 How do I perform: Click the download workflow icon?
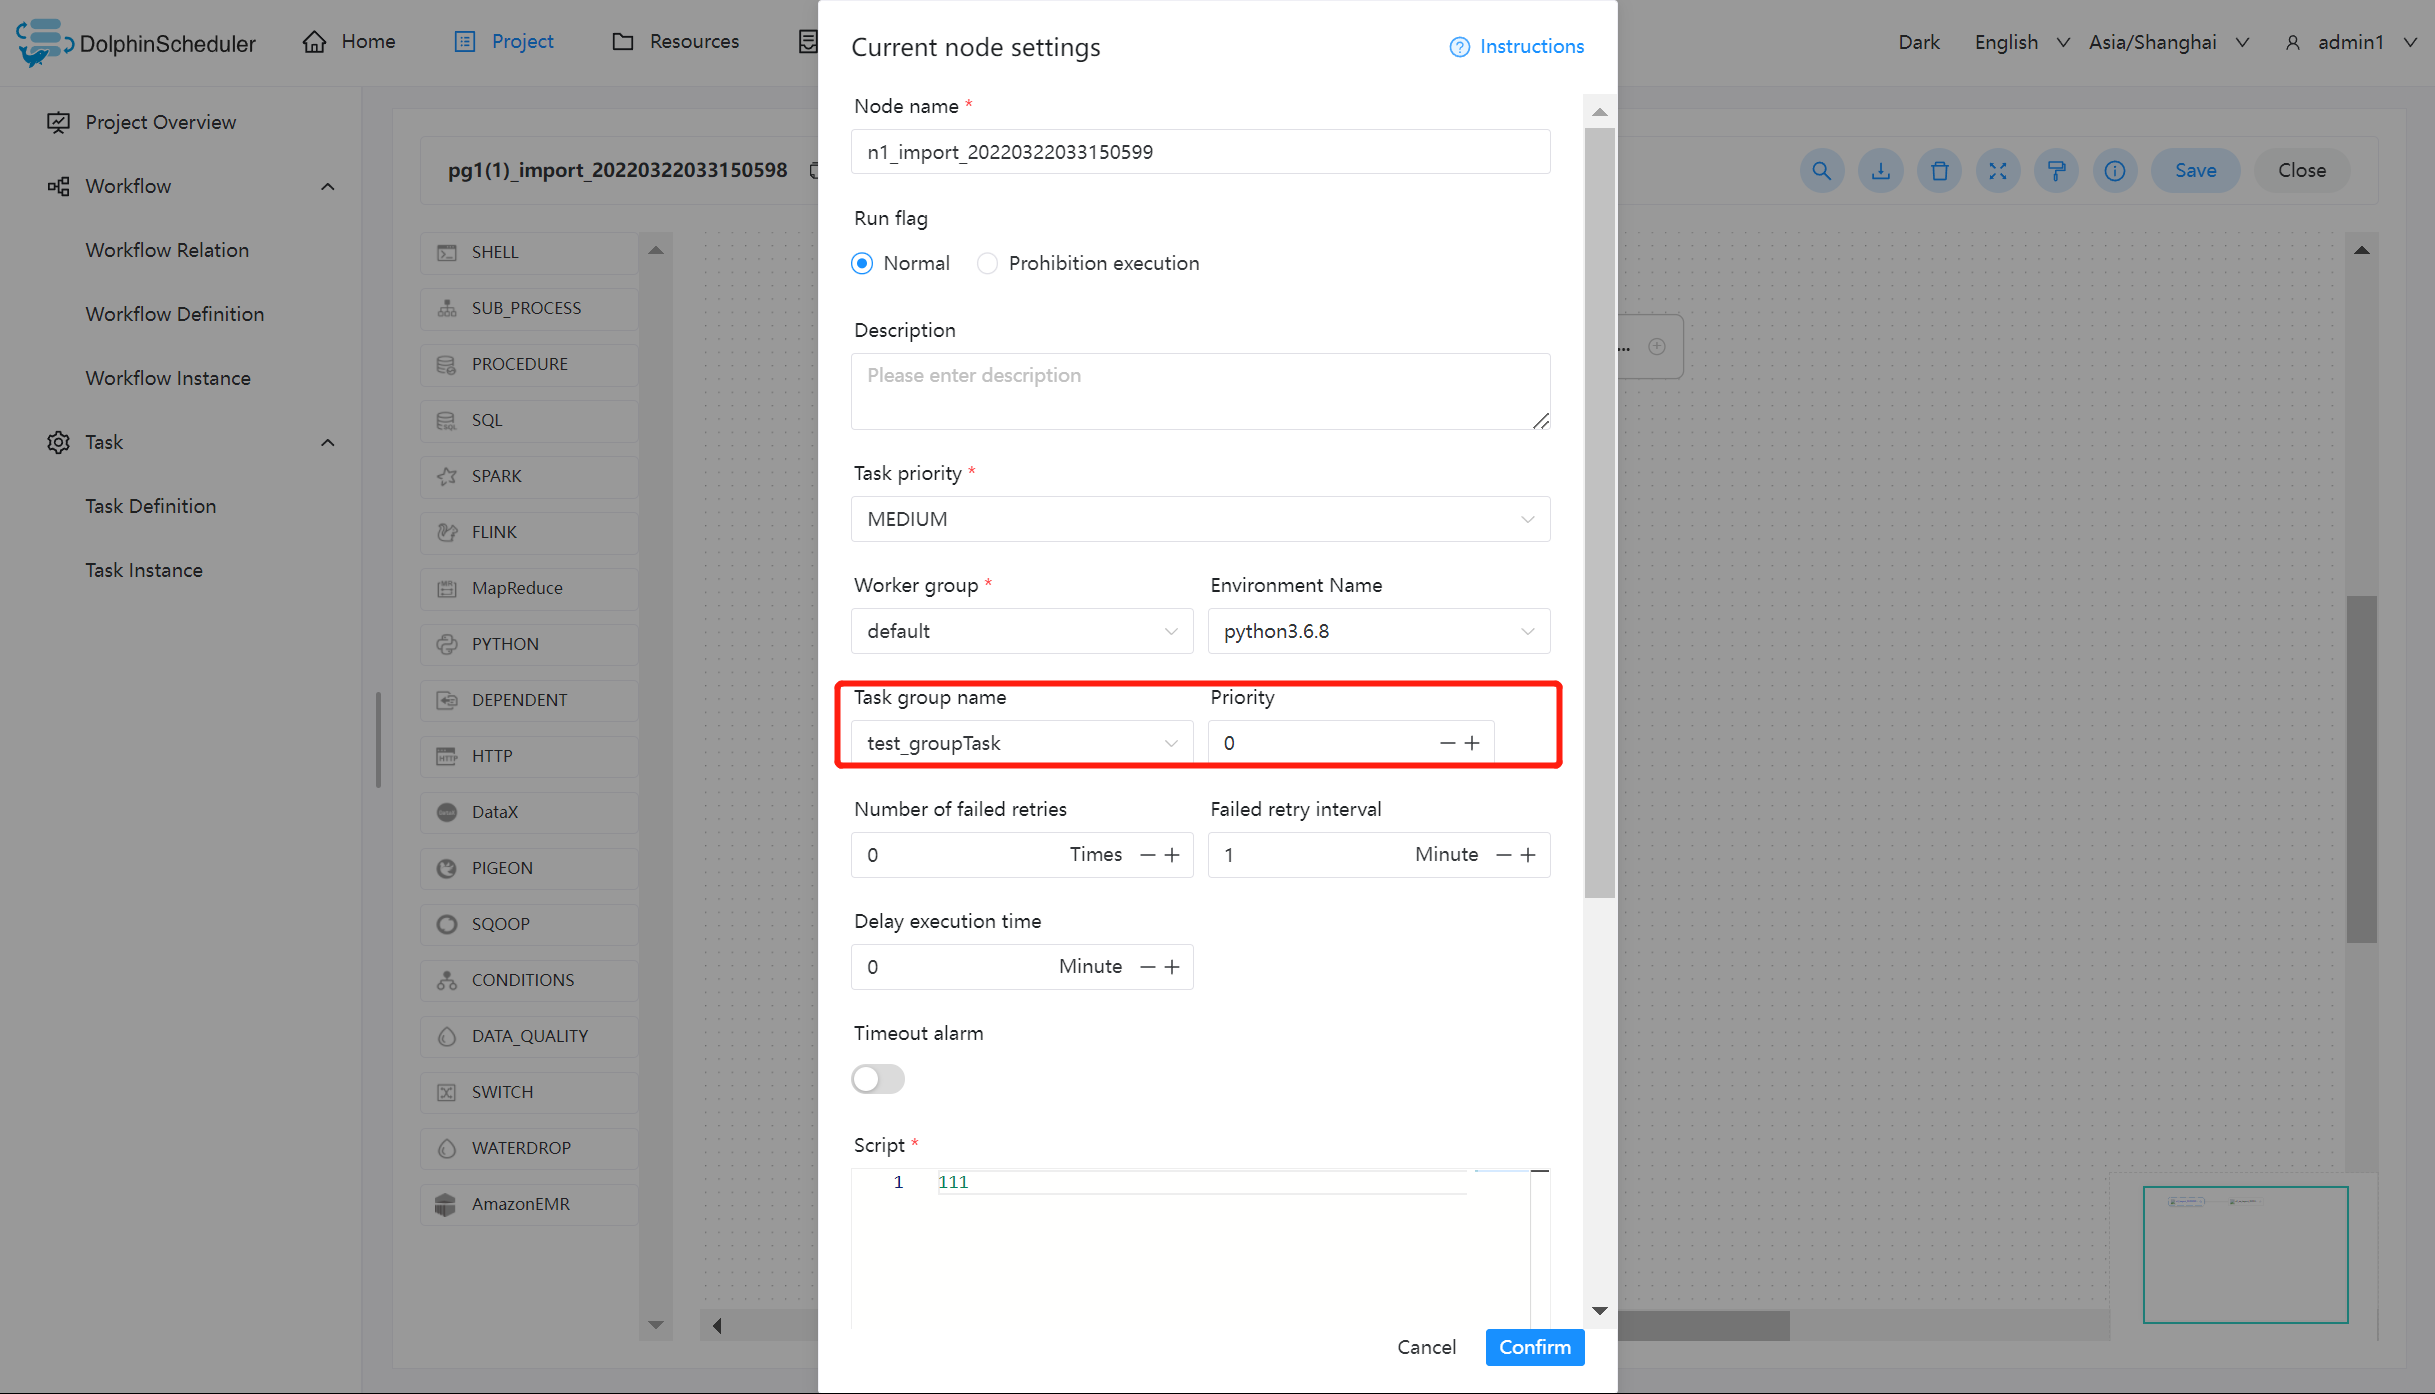[x=1880, y=171]
